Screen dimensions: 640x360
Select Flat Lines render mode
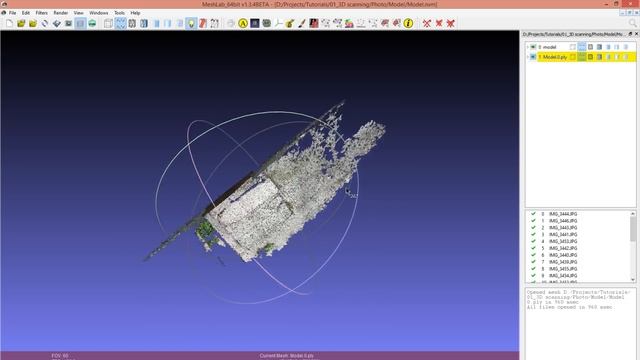(156, 24)
